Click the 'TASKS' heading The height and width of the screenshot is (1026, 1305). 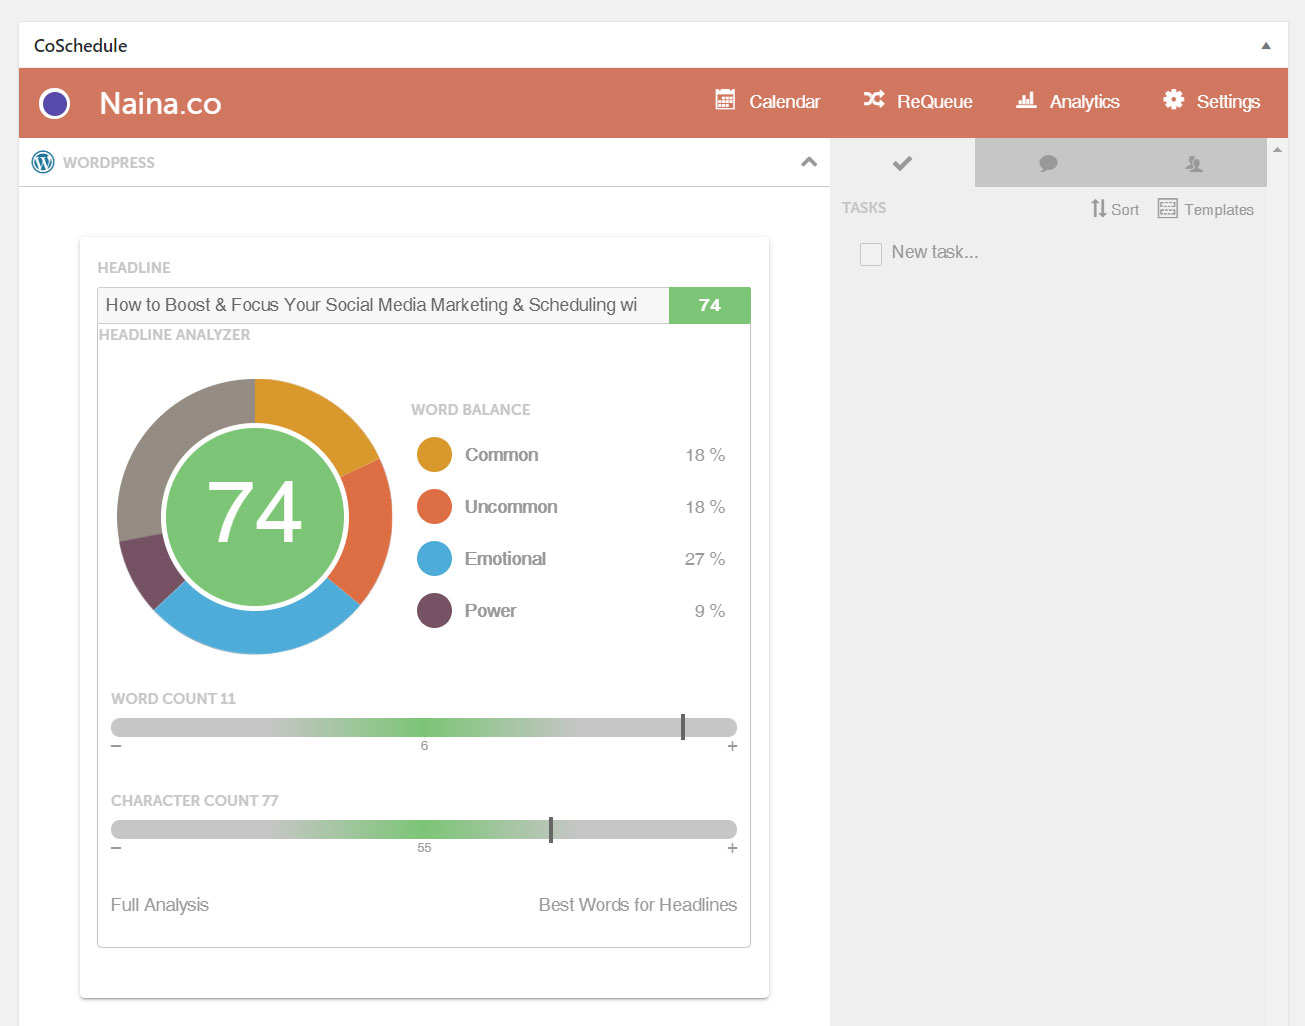864,208
